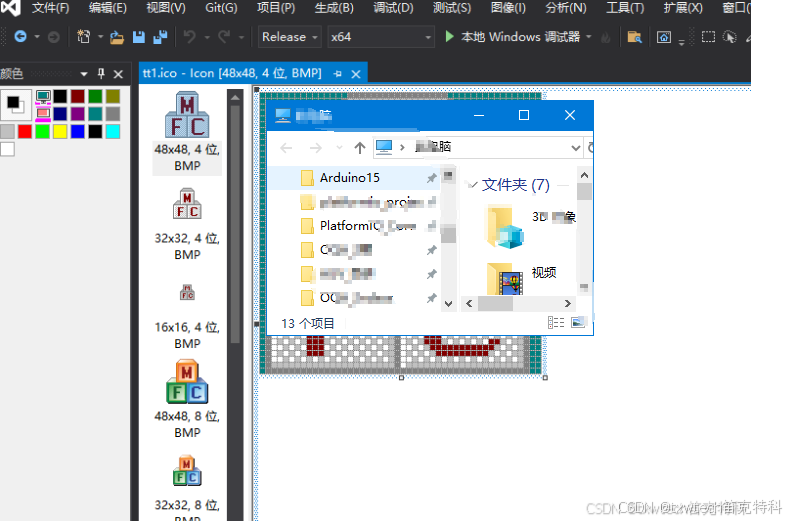Pick the cyan color swatch
This screenshot has height=521, width=787.
tap(113, 132)
